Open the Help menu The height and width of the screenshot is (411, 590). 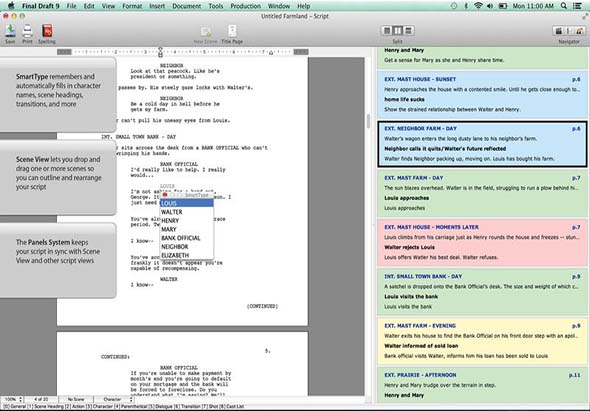pos(303,6)
